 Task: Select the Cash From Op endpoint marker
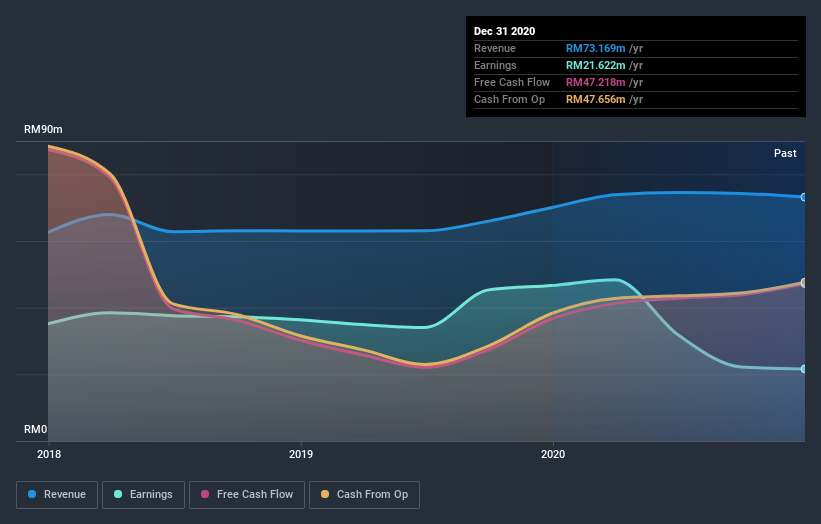[804, 283]
